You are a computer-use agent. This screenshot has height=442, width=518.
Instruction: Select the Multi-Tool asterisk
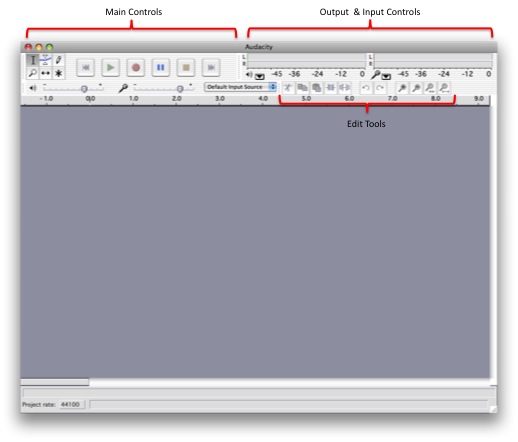point(59,73)
